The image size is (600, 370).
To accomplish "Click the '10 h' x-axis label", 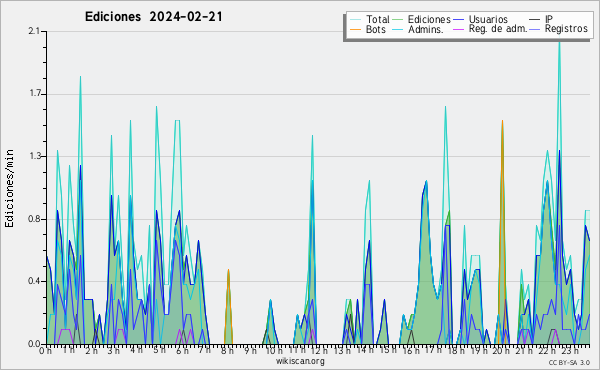I will click(274, 351).
